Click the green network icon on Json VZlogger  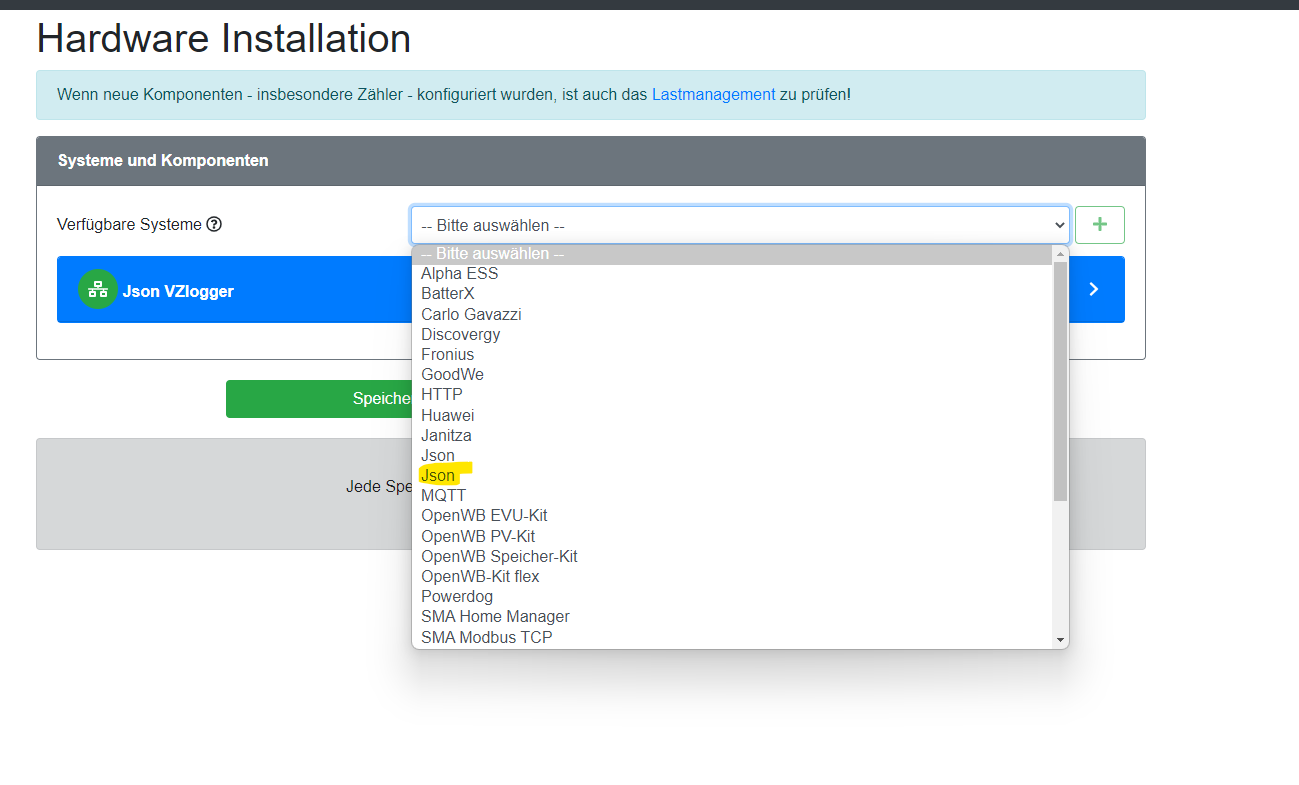(98, 290)
